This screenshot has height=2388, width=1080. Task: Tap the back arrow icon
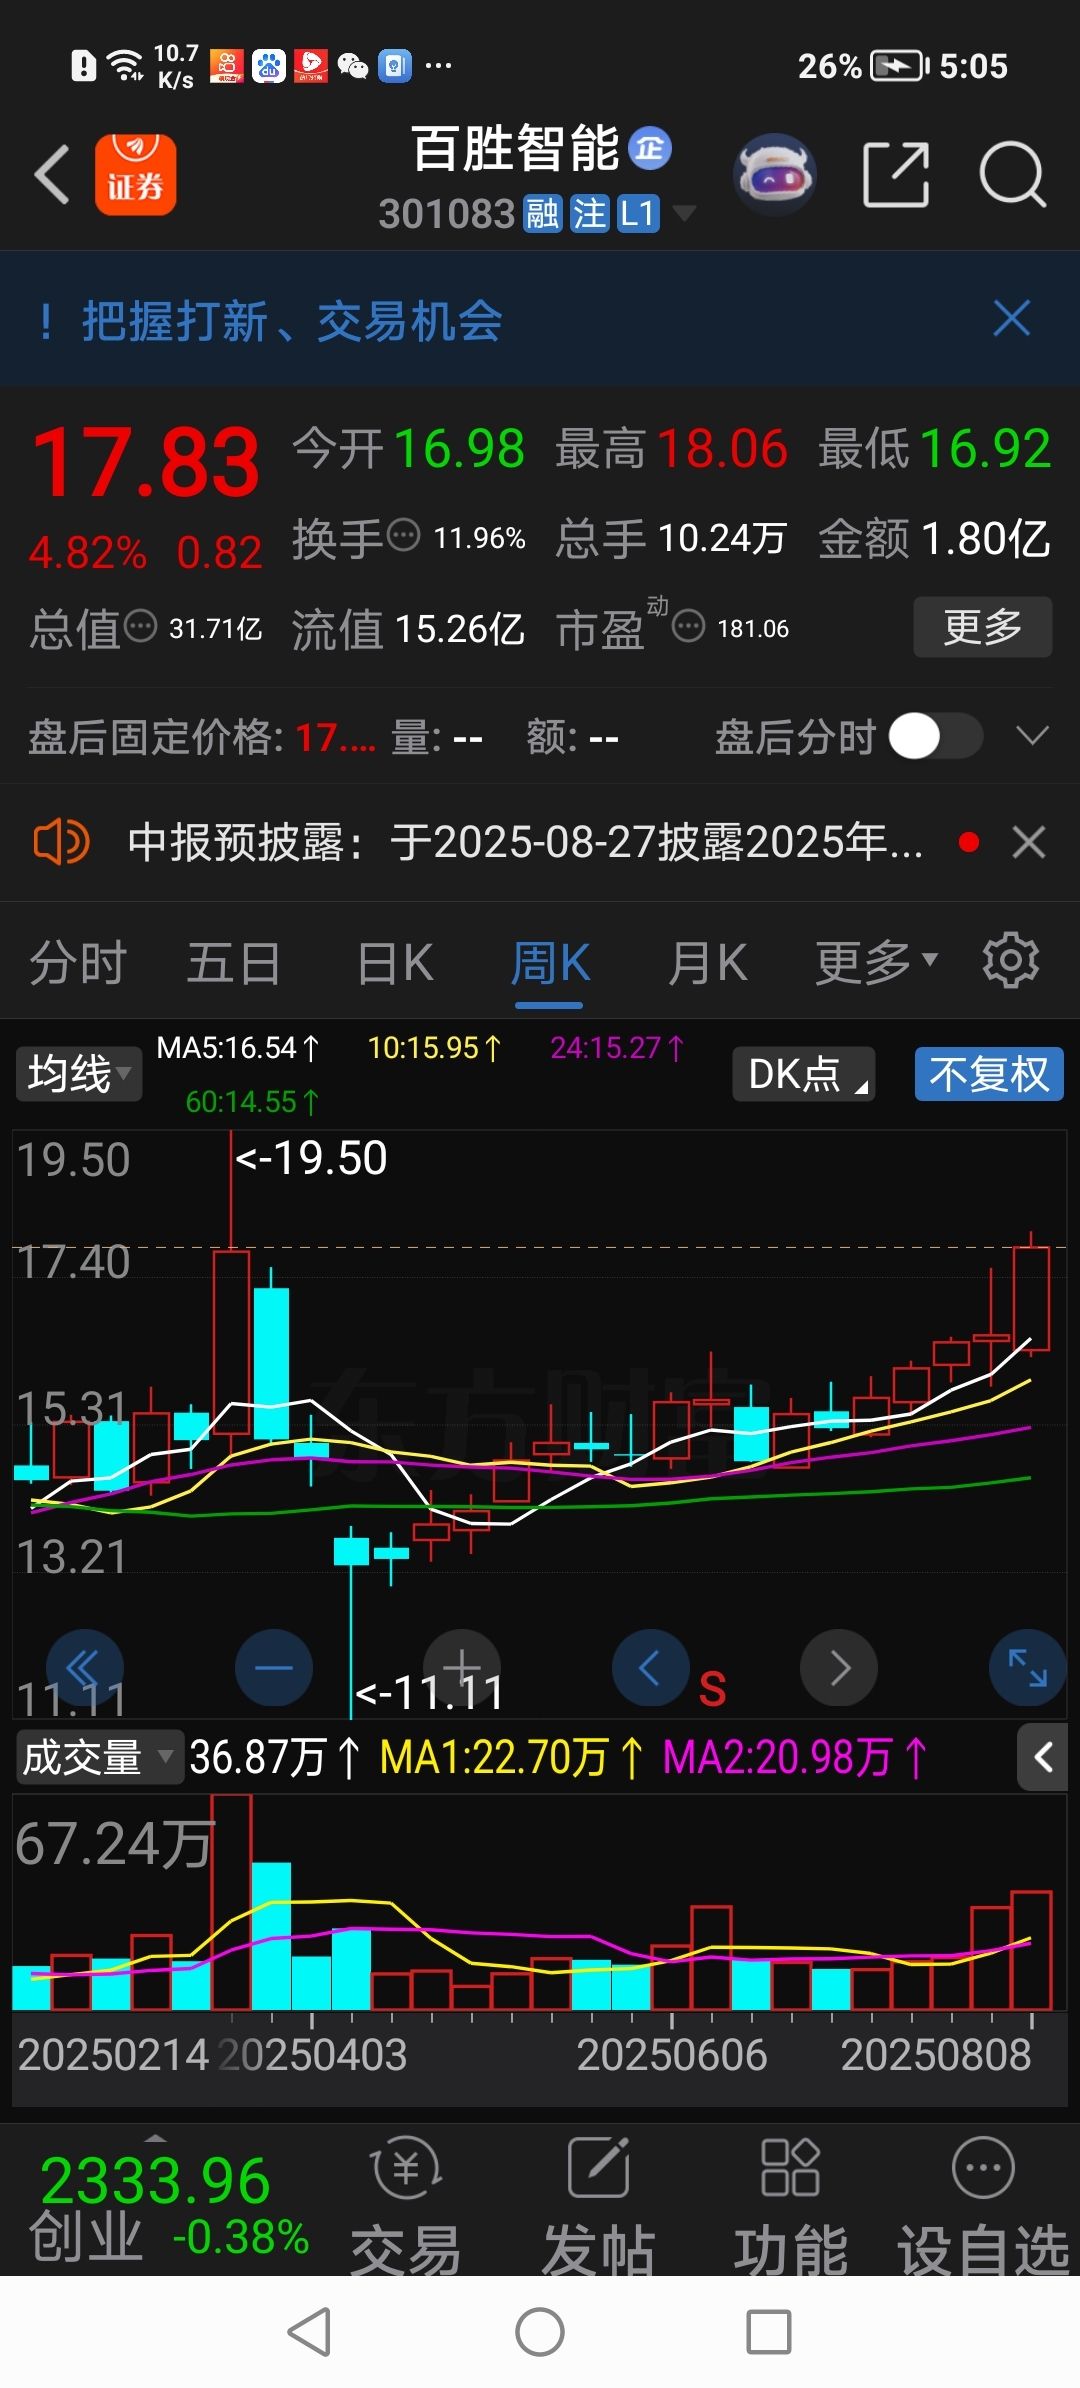click(x=52, y=175)
